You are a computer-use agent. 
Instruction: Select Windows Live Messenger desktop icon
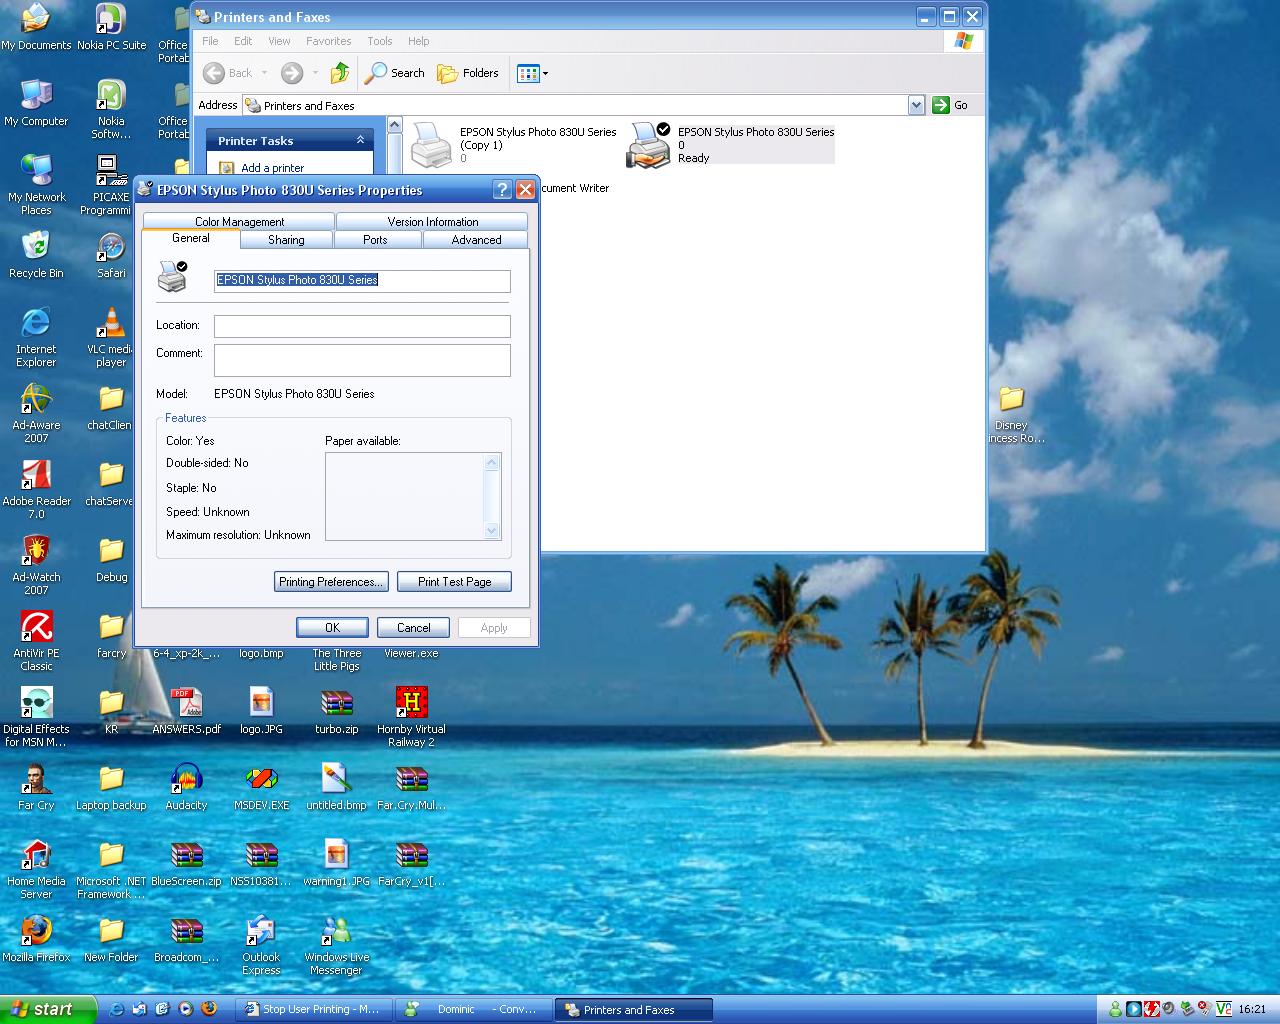pyautogui.click(x=336, y=945)
